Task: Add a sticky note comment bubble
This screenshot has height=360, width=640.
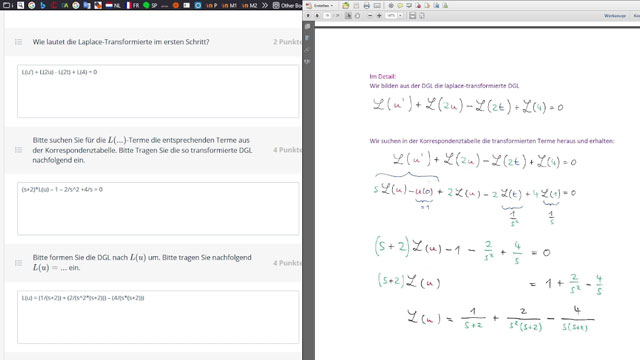Action: 400,5
